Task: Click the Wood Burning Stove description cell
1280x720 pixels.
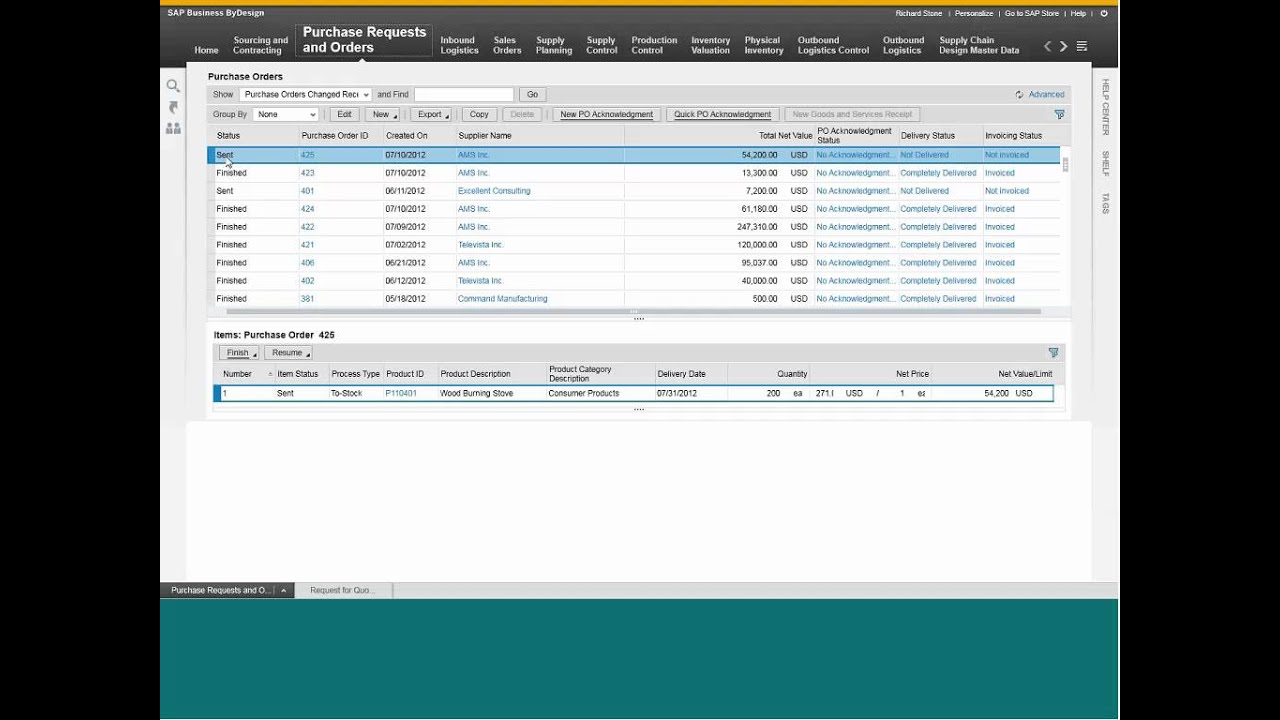Action: pyautogui.click(x=476, y=394)
